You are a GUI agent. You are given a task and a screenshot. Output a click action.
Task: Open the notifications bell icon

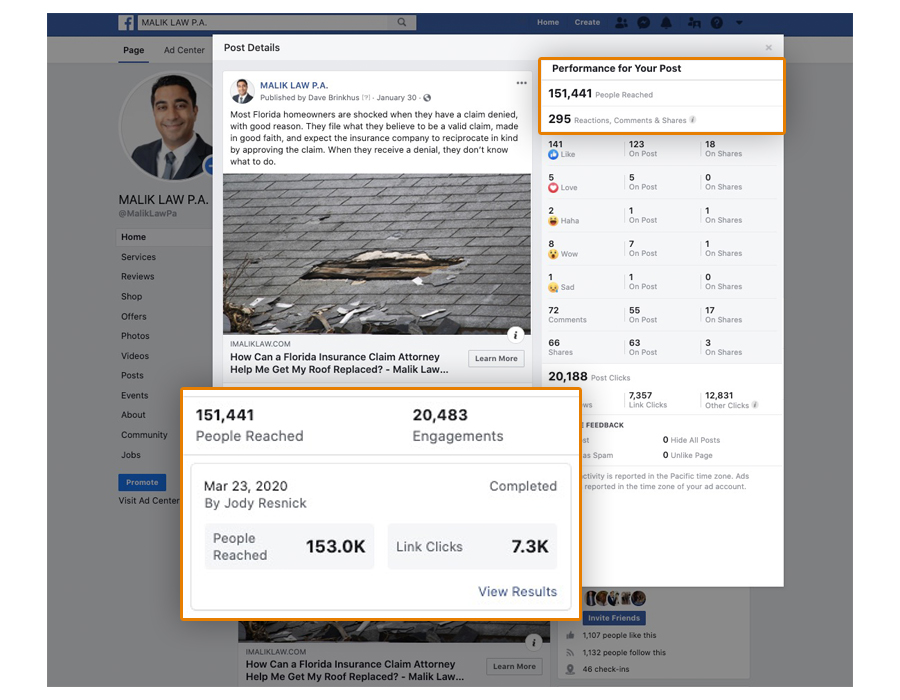pyautogui.click(x=666, y=22)
